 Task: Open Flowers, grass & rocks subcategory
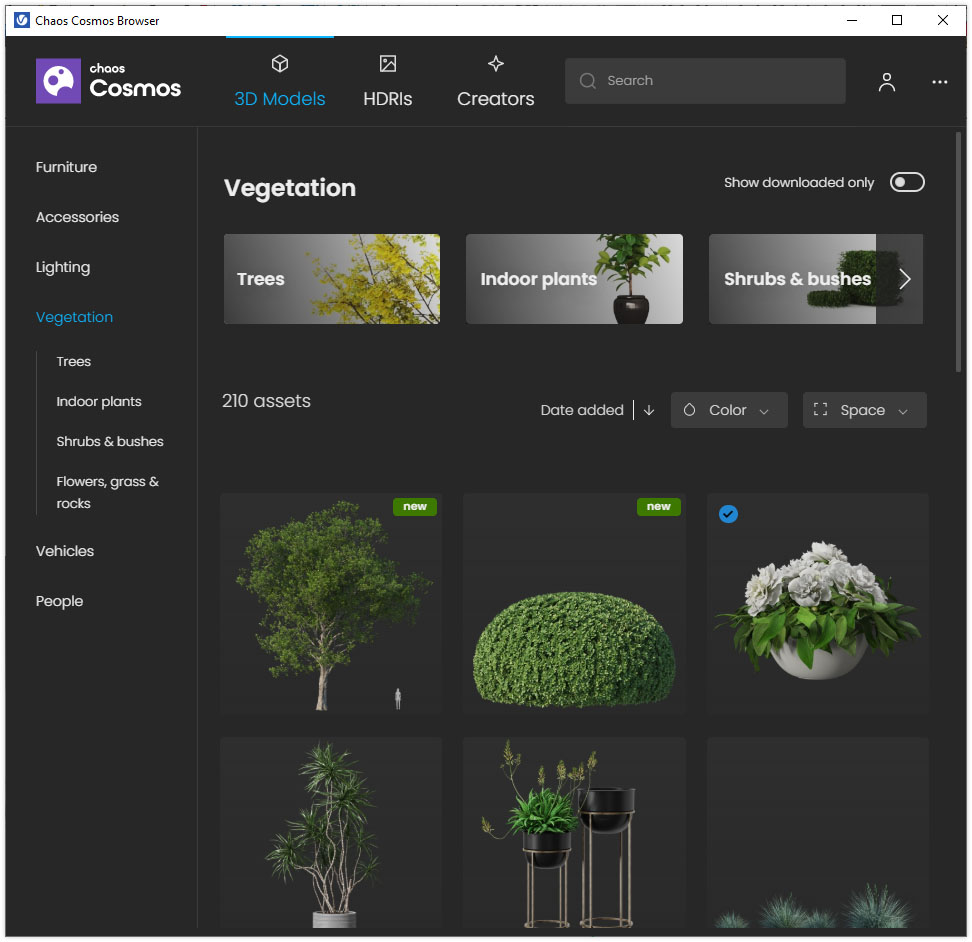[108, 492]
